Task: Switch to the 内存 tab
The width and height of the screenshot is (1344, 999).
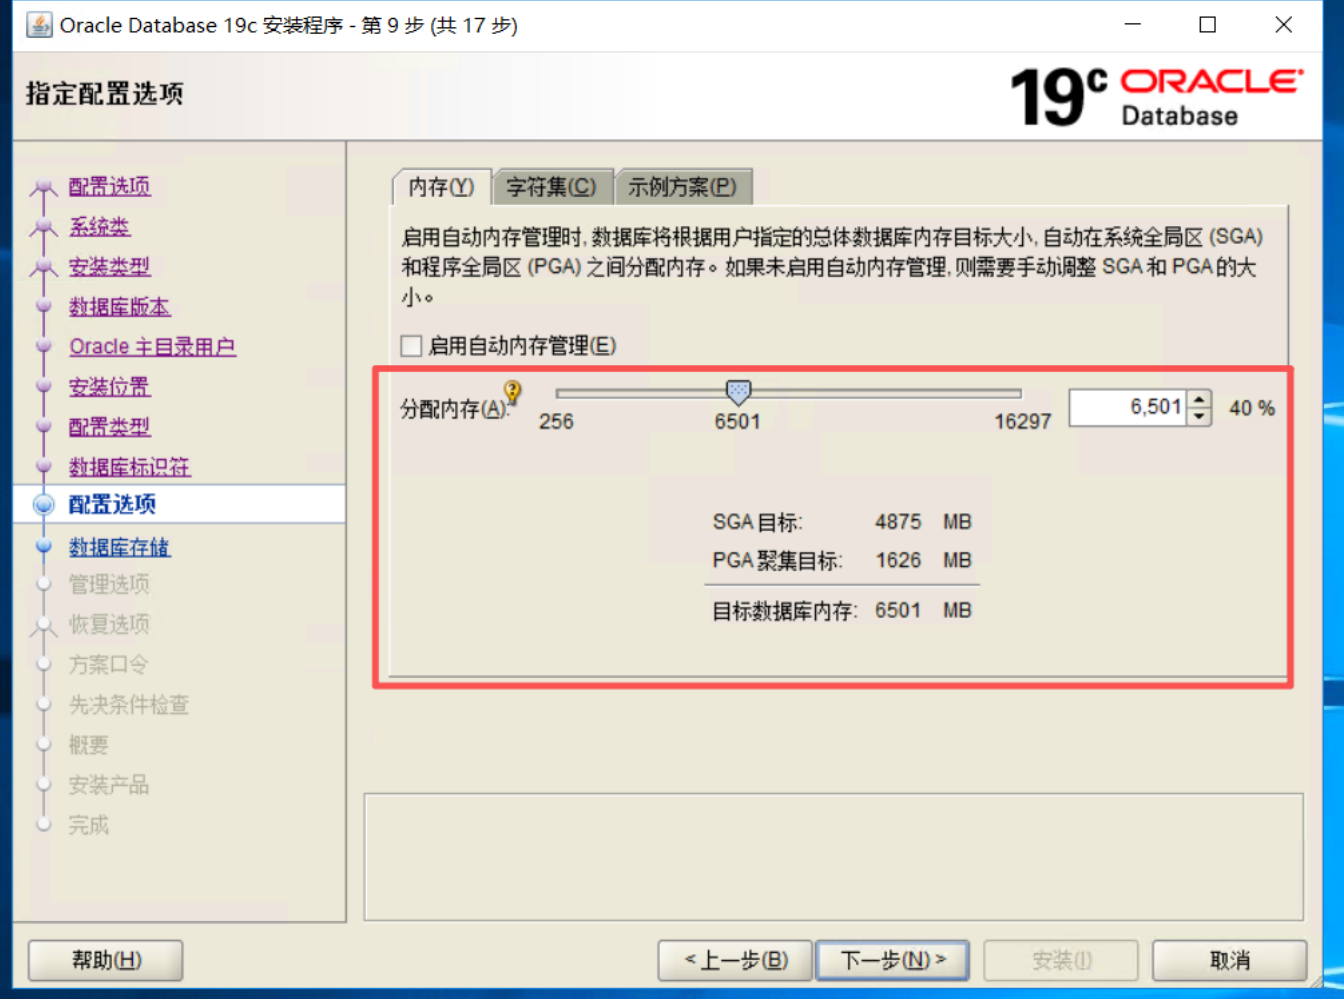Action: coord(441,187)
